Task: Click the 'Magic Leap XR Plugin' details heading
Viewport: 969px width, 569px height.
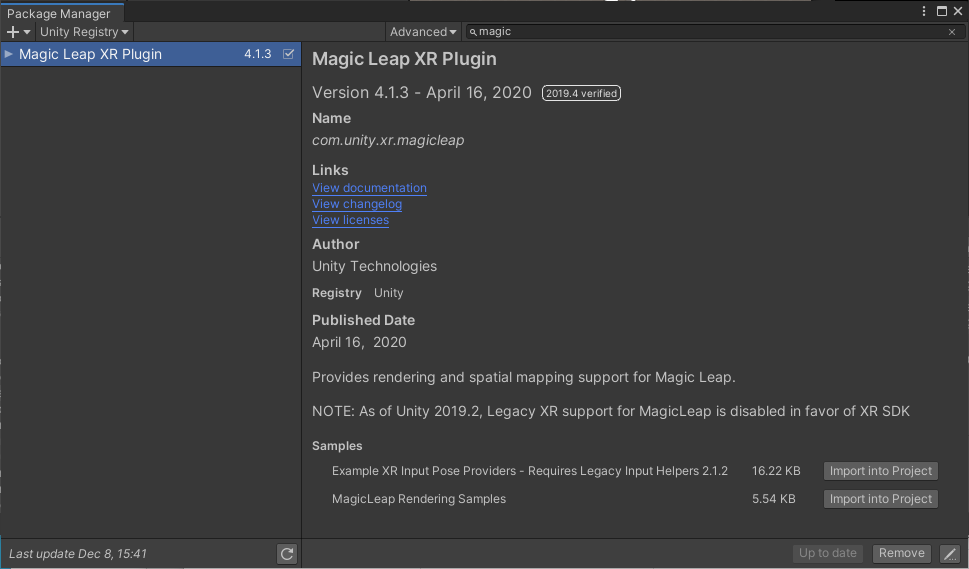Action: [x=404, y=59]
